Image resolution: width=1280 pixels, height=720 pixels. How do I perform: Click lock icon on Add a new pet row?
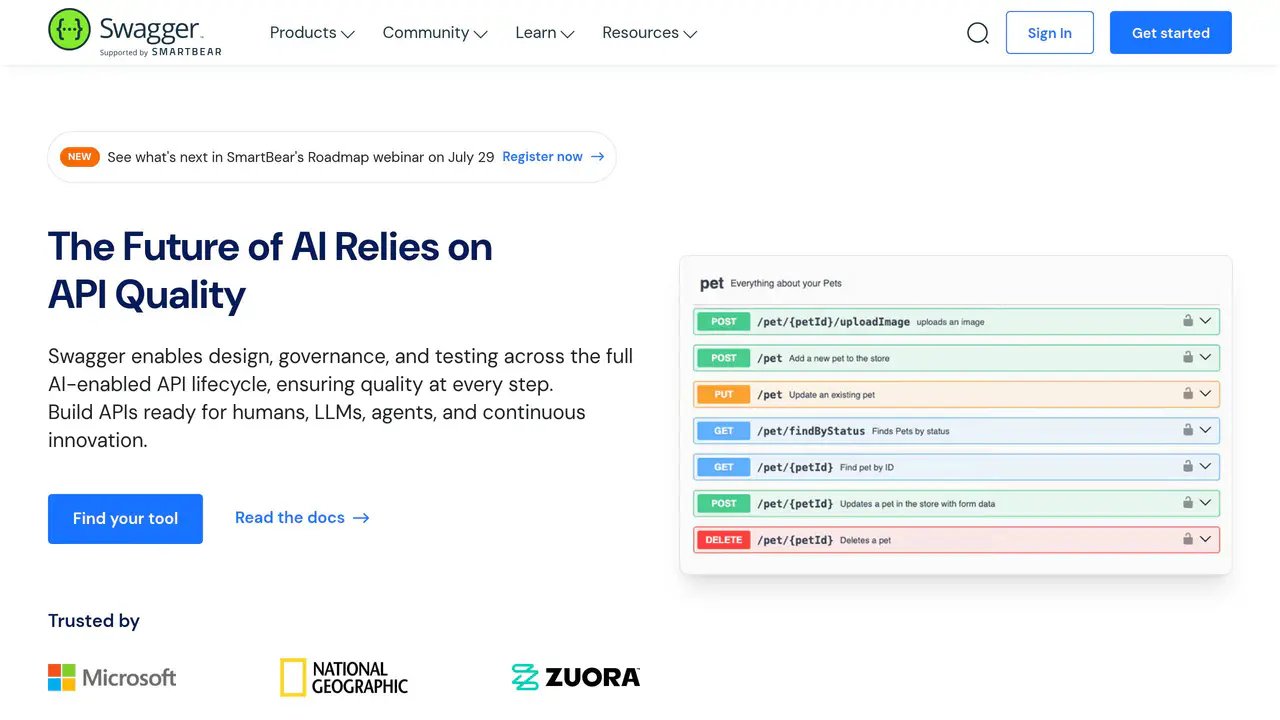click(x=1188, y=357)
